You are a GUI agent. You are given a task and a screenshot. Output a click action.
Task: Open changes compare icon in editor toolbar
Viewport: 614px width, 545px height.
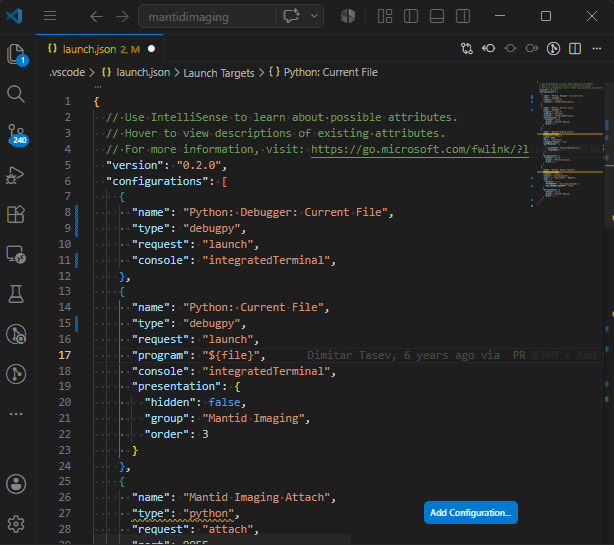coord(467,49)
